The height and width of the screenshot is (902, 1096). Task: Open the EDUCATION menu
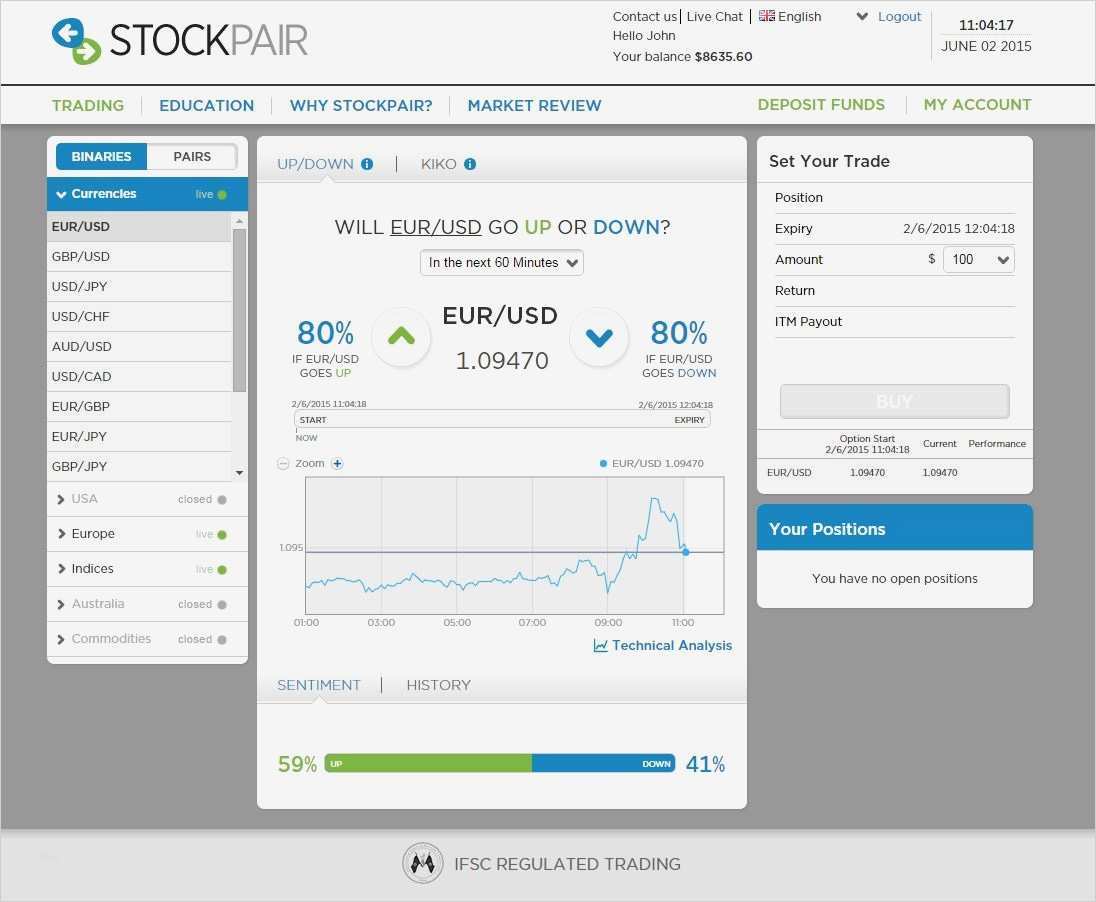click(x=207, y=106)
